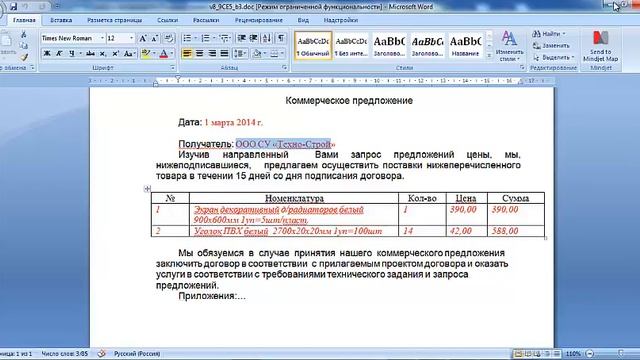Open the Шрифт dialog launcher

(173, 68)
